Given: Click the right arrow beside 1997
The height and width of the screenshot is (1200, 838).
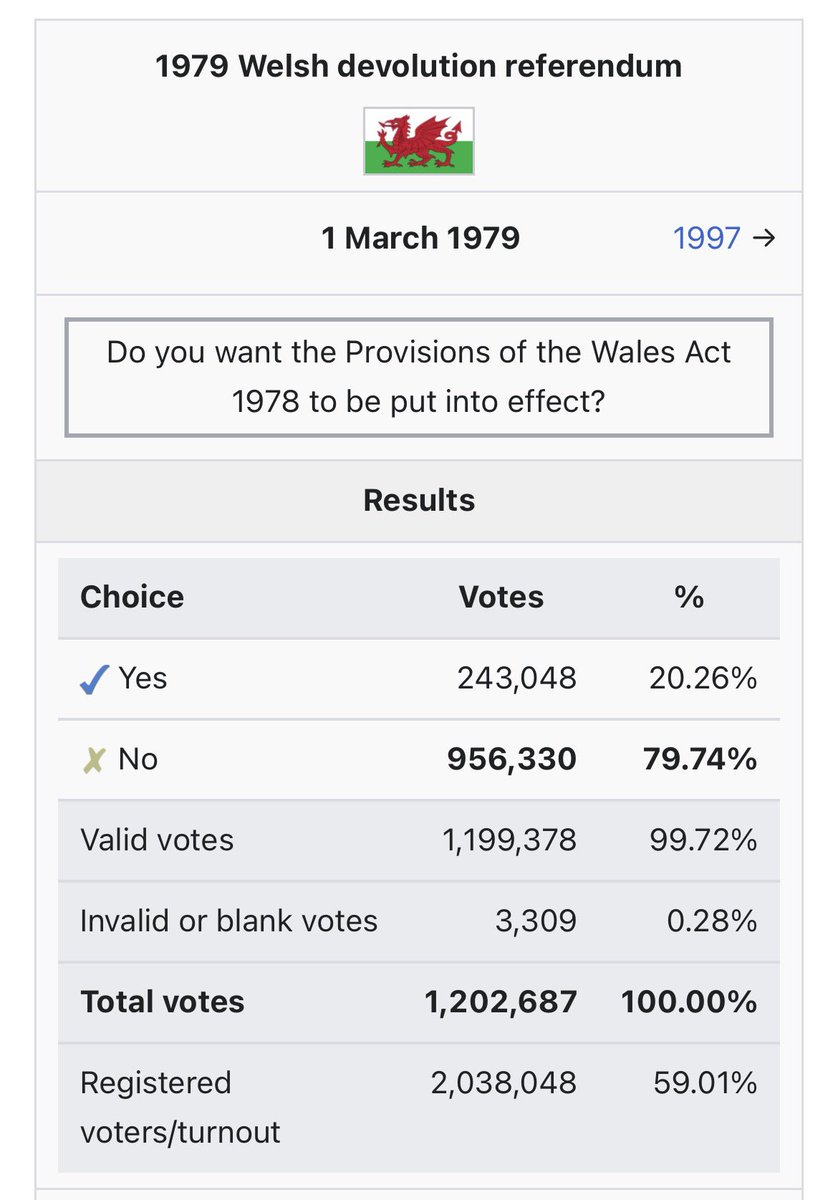Looking at the screenshot, I should (x=763, y=238).
